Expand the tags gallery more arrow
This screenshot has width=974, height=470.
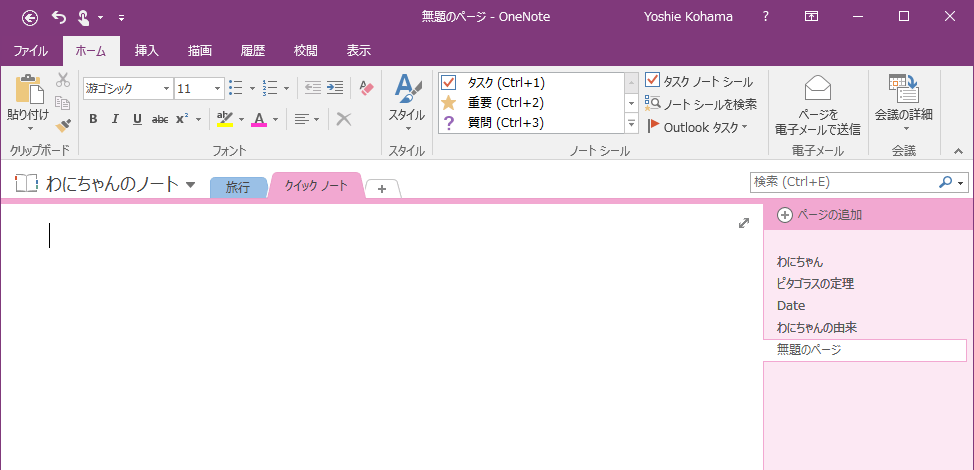pos(631,124)
